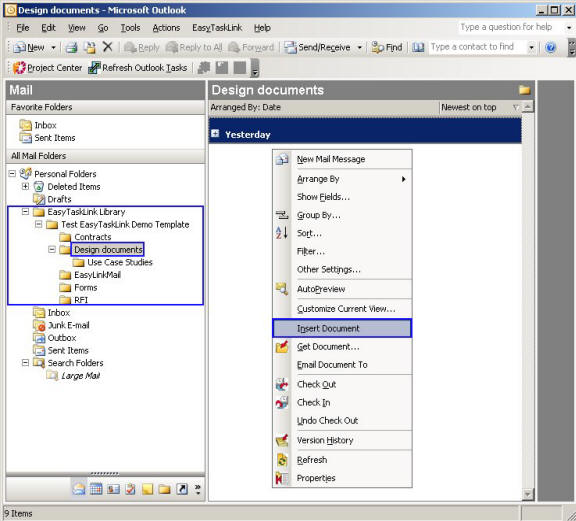Open the EasyTaskLink menu
Viewport: 576px width, 521px height.
[x=217, y=28]
